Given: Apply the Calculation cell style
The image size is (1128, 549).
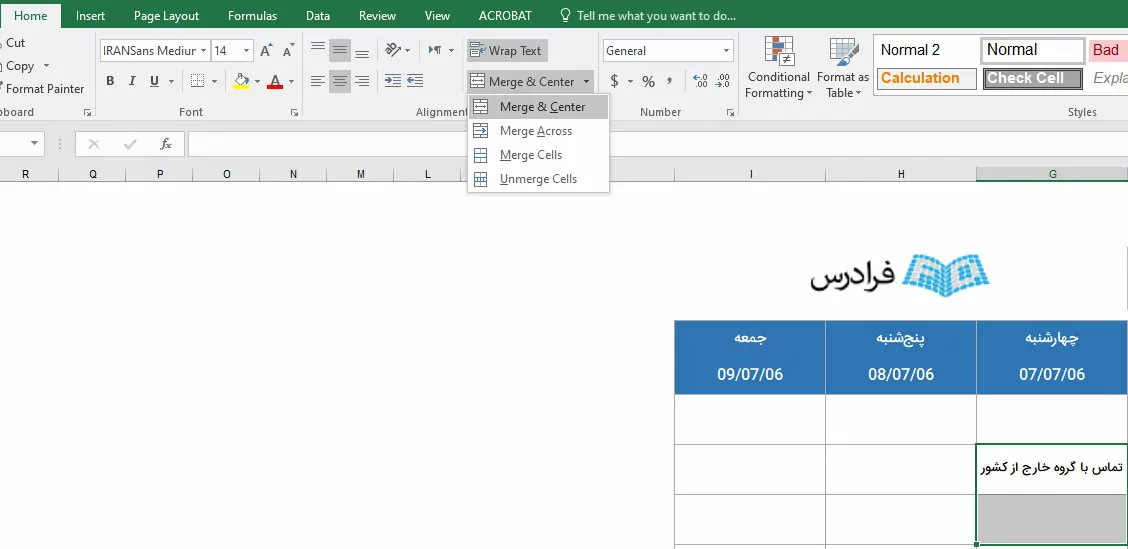Looking at the screenshot, I should (x=927, y=78).
